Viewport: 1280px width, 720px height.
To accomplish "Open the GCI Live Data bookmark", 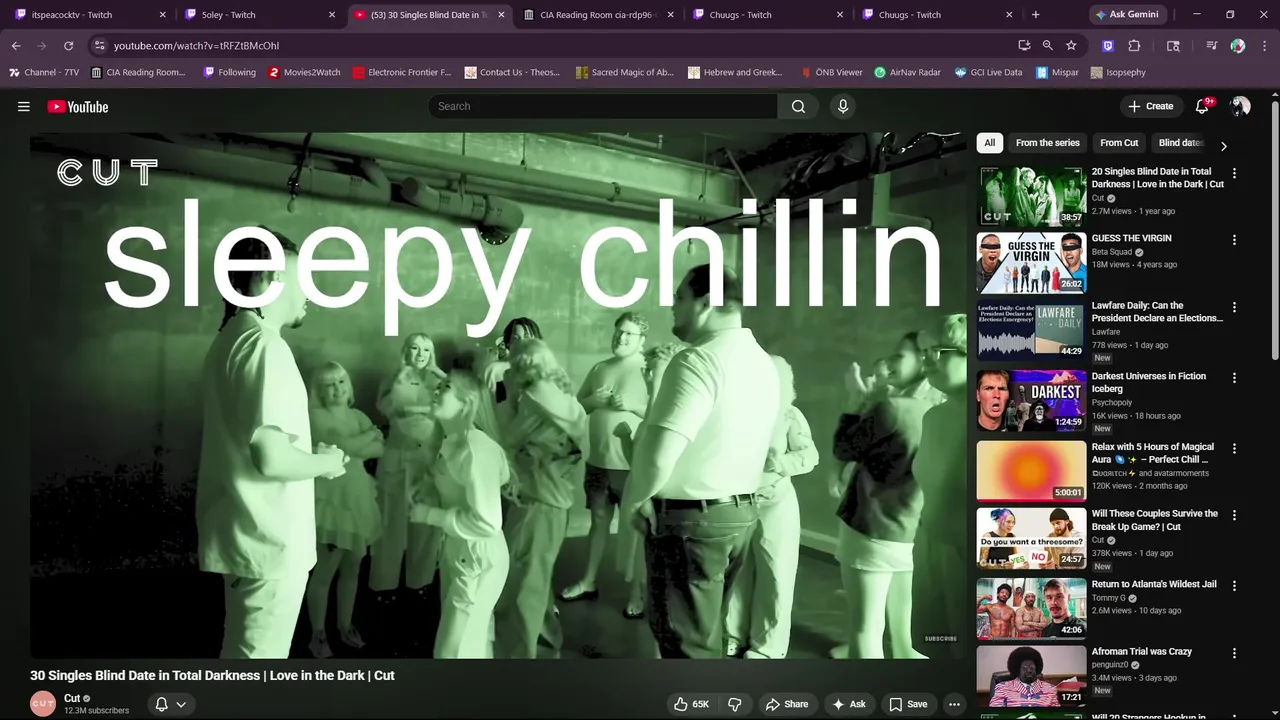I will click(x=988, y=72).
